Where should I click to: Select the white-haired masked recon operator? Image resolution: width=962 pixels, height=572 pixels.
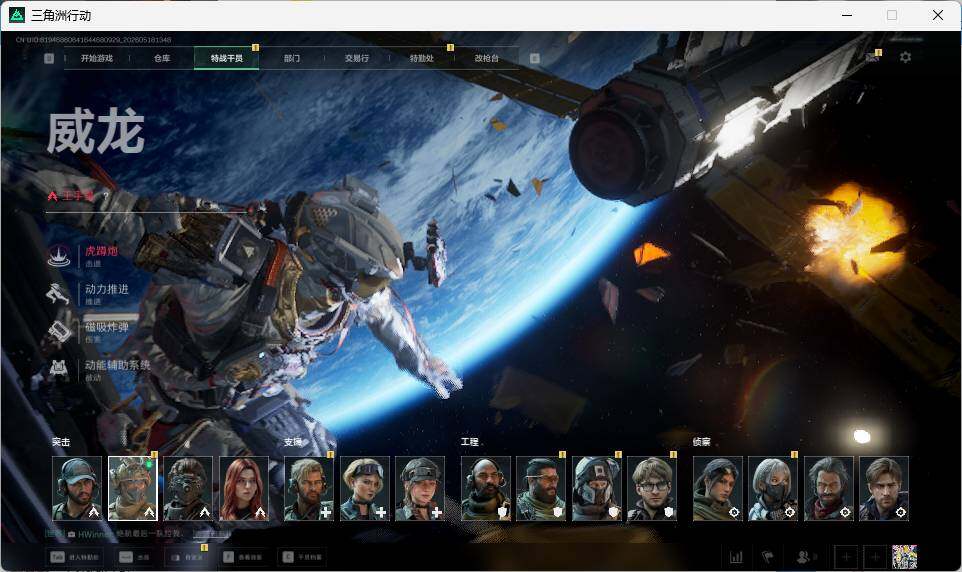pyautogui.click(x=773, y=489)
